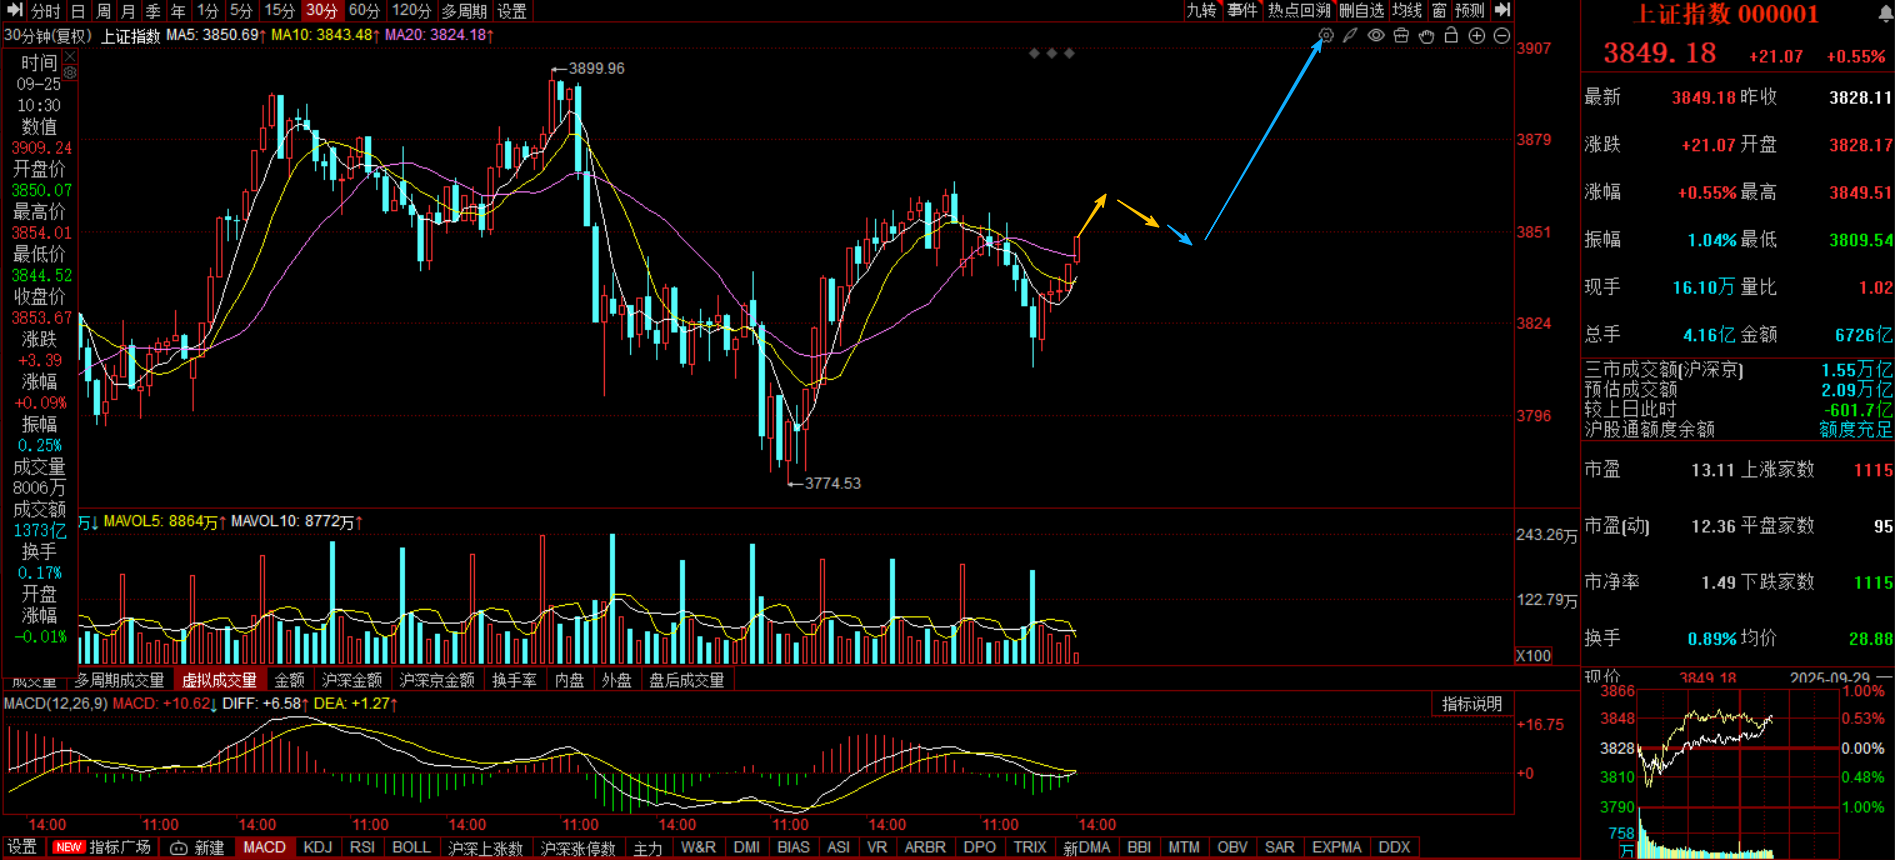Click the 指标说明 button
Image resolution: width=1895 pixels, height=860 pixels.
pos(1471,704)
